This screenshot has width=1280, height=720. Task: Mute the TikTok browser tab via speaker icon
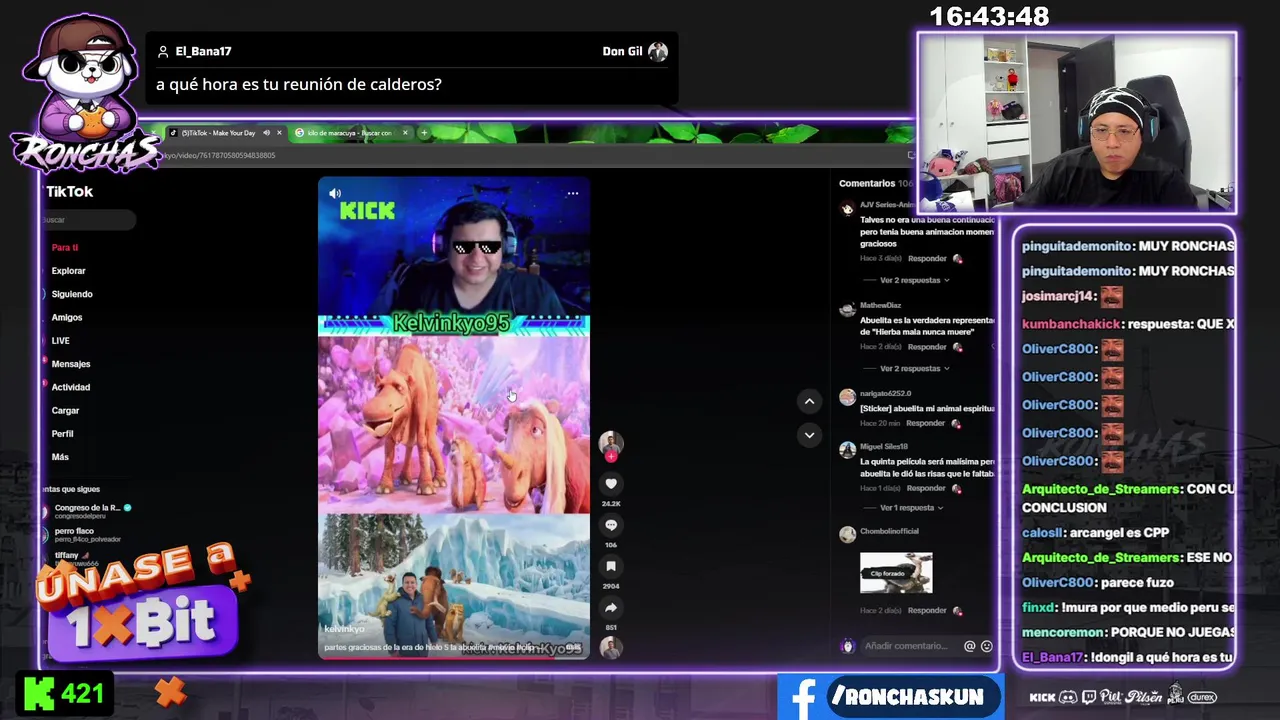[266, 133]
